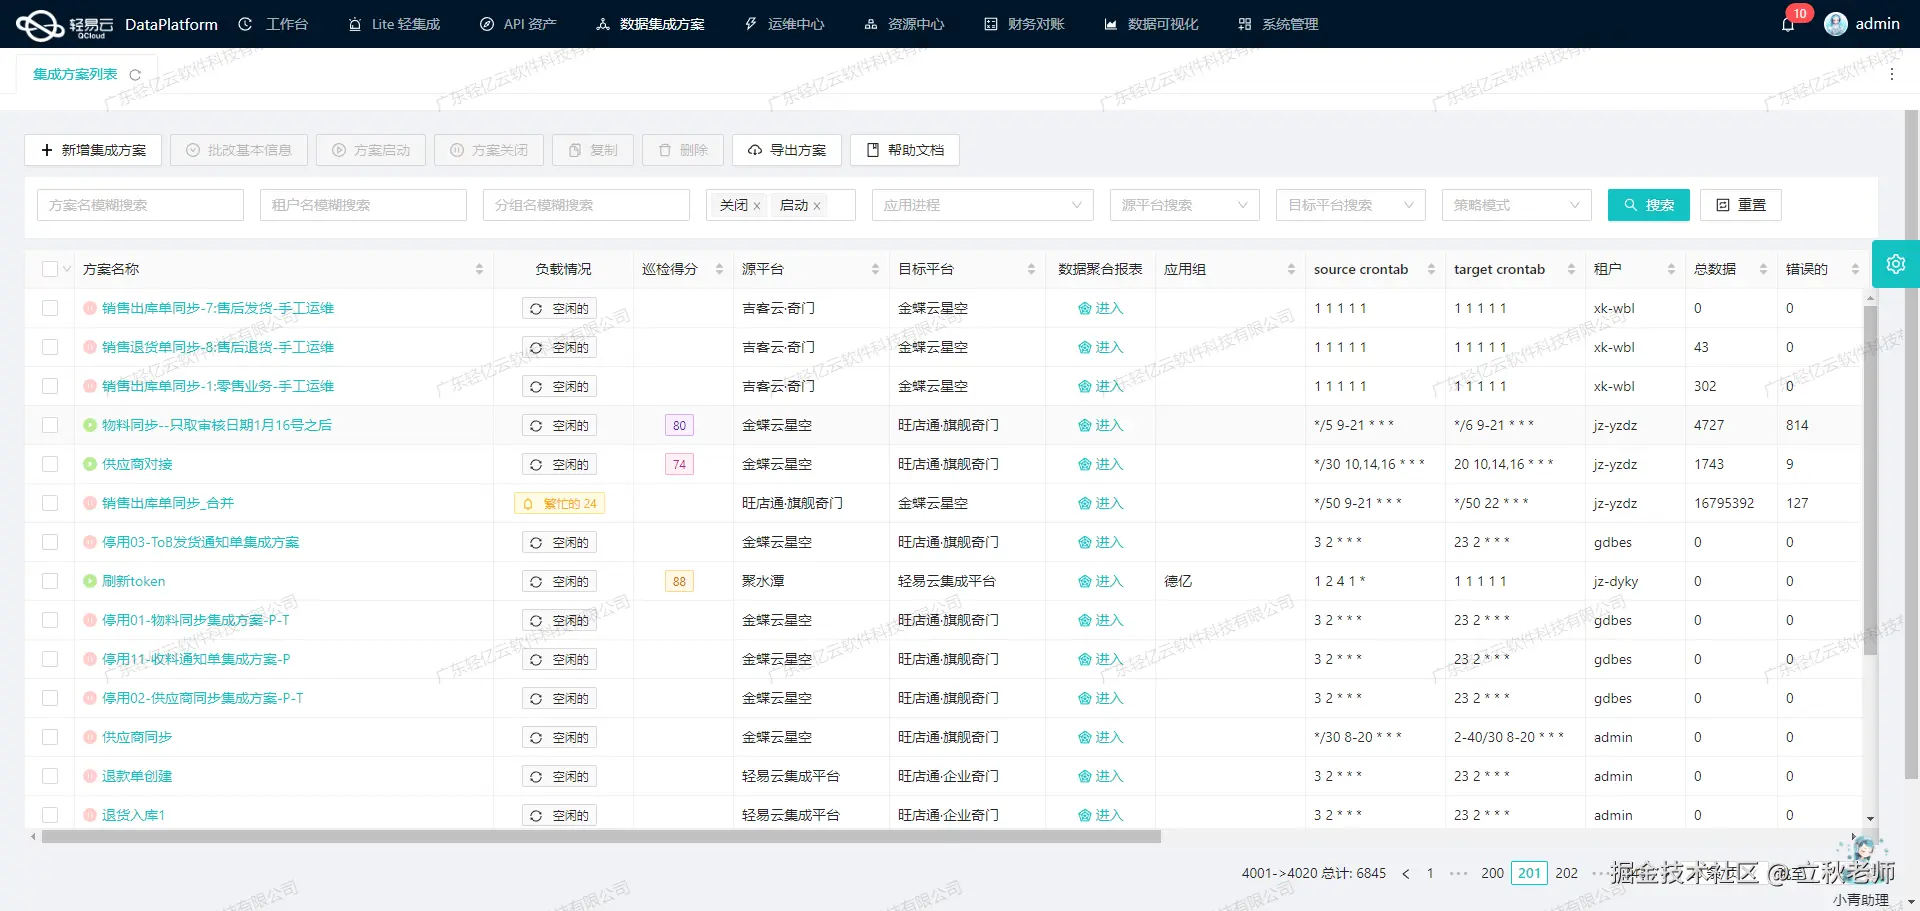1920x911 pixels.
Task: Open the gear settings panel on right edge
Action: coord(1896,263)
